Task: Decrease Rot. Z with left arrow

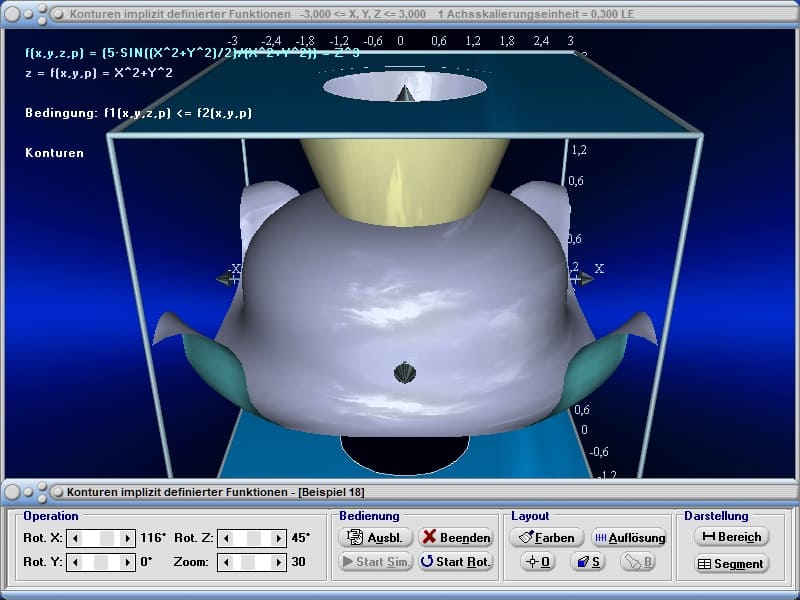Action: (x=226, y=538)
